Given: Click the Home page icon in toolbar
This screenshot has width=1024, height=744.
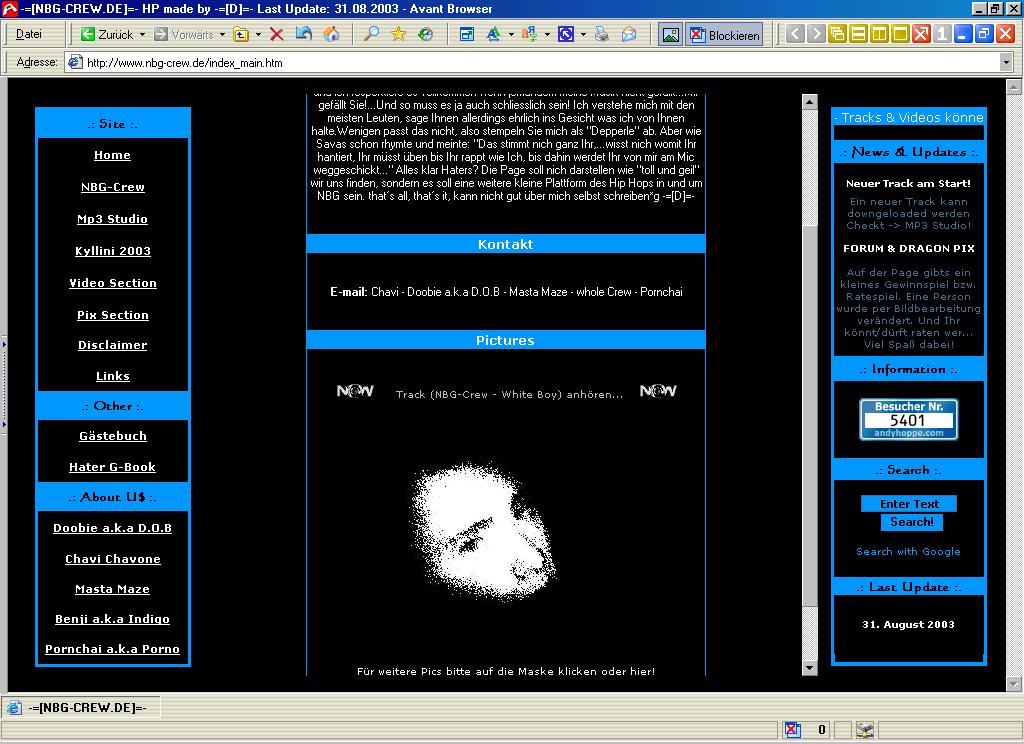Looking at the screenshot, I should coord(331,34).
